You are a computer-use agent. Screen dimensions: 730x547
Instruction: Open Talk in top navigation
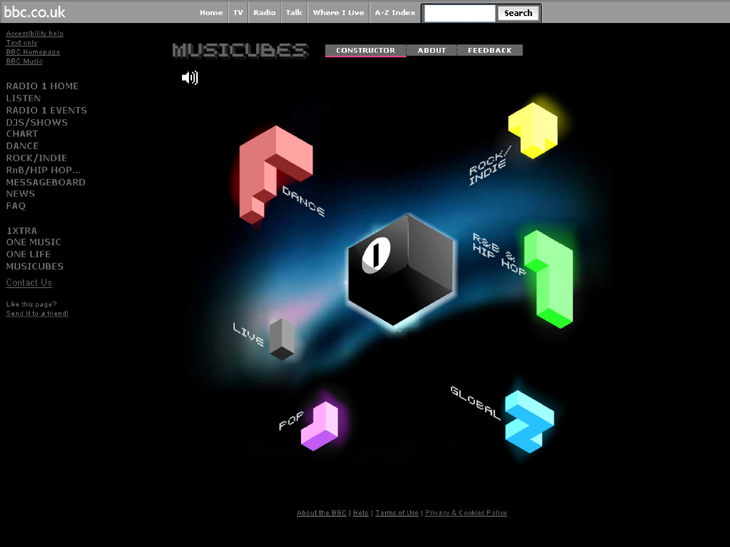pyautogui.click(x=294, y=13)
